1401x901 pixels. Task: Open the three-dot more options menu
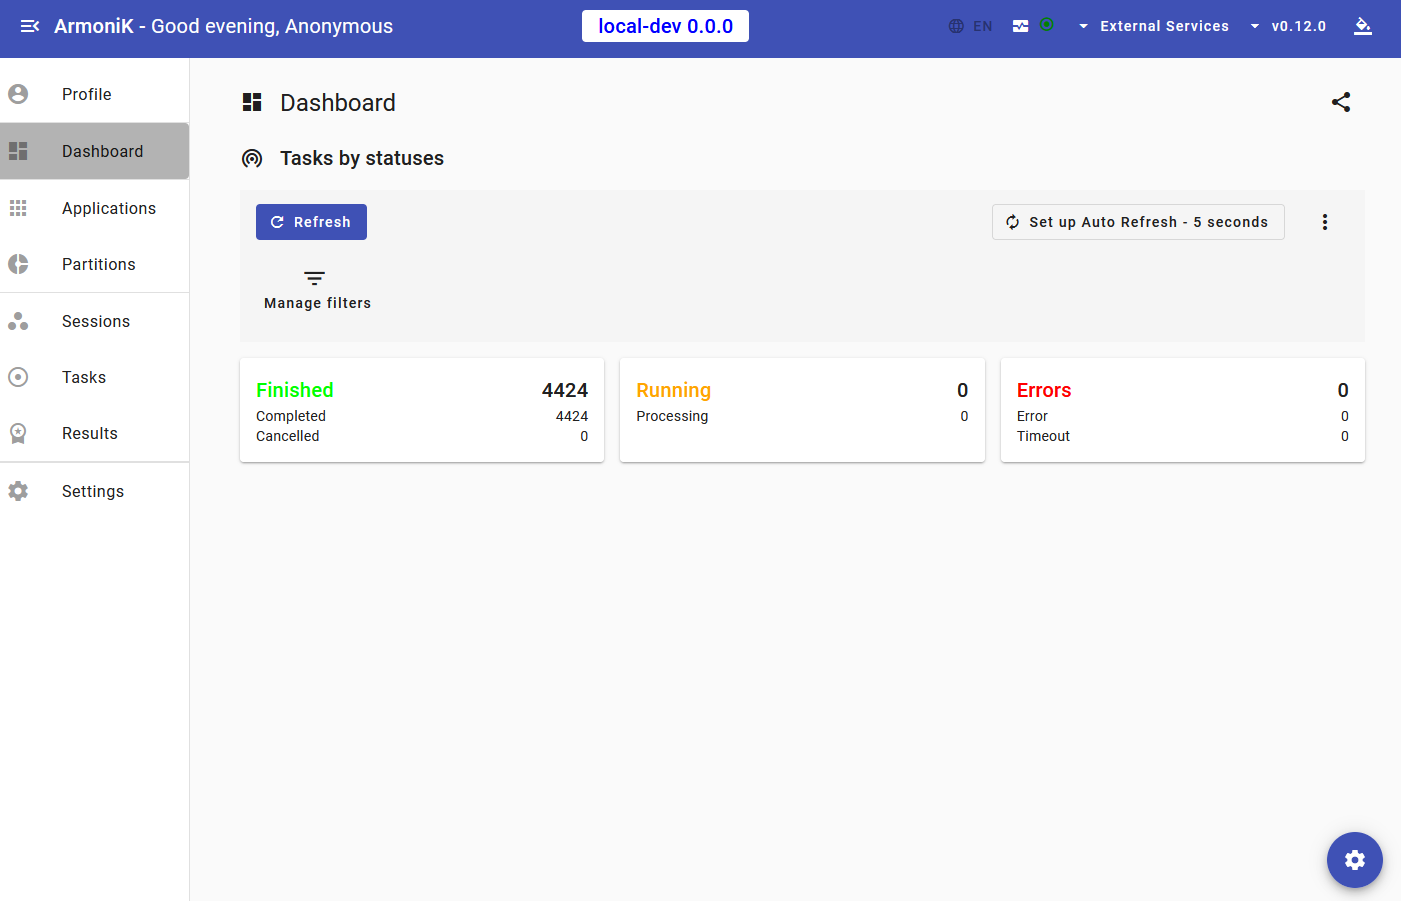click(x=1325, y=222)
